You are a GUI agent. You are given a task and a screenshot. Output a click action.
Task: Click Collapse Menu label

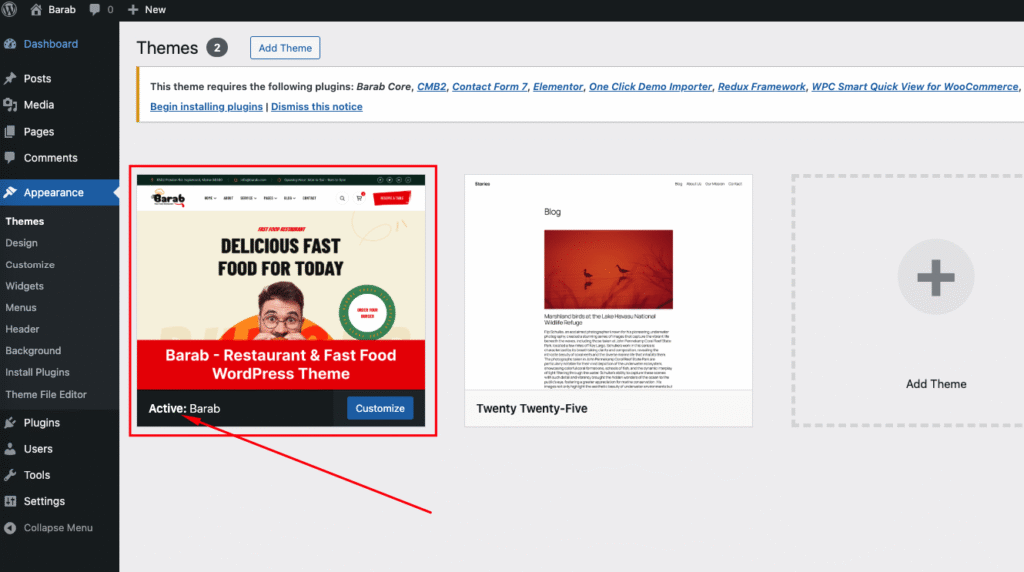point(58,528)
